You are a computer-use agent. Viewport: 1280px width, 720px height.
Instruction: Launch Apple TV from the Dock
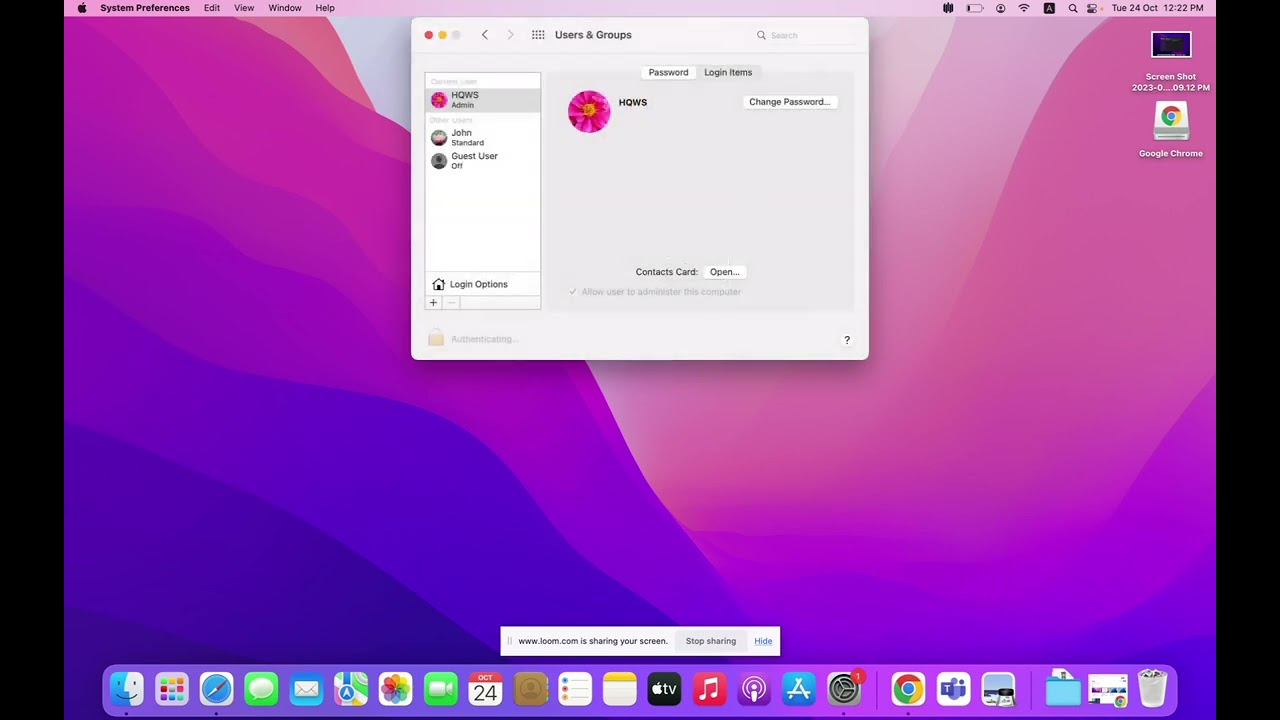664,689
